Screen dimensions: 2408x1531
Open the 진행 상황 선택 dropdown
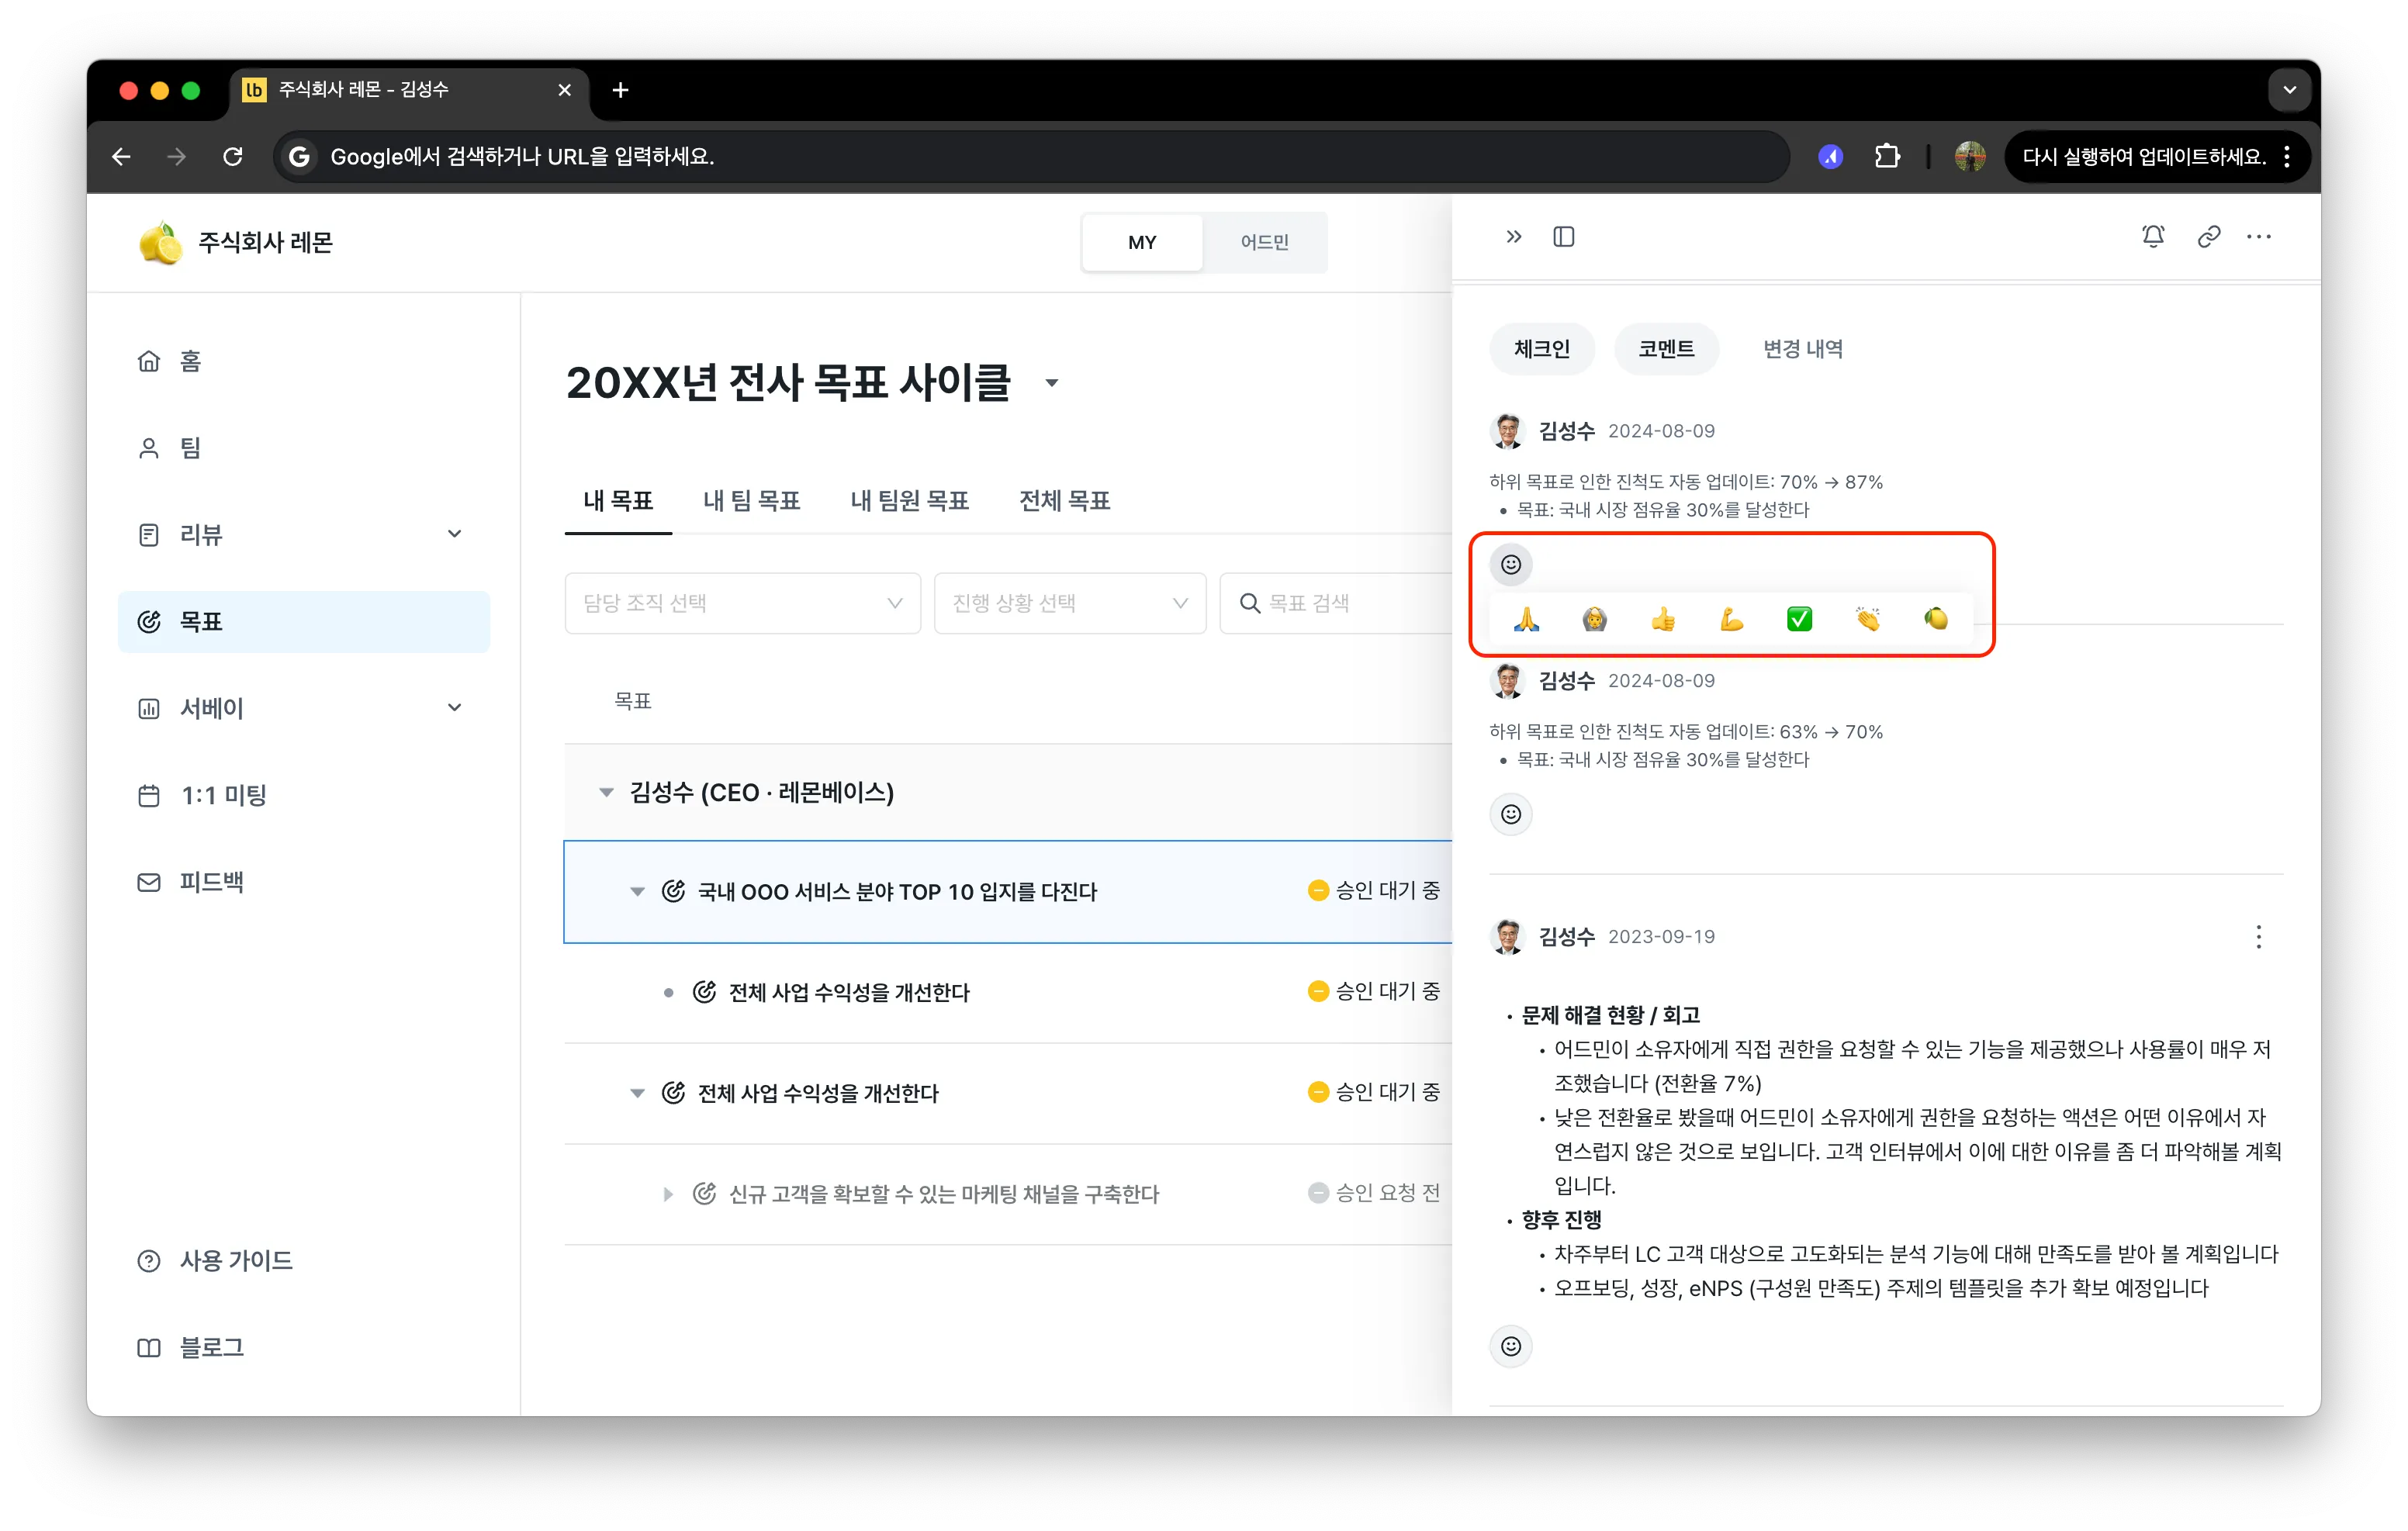coord(1070,603)
